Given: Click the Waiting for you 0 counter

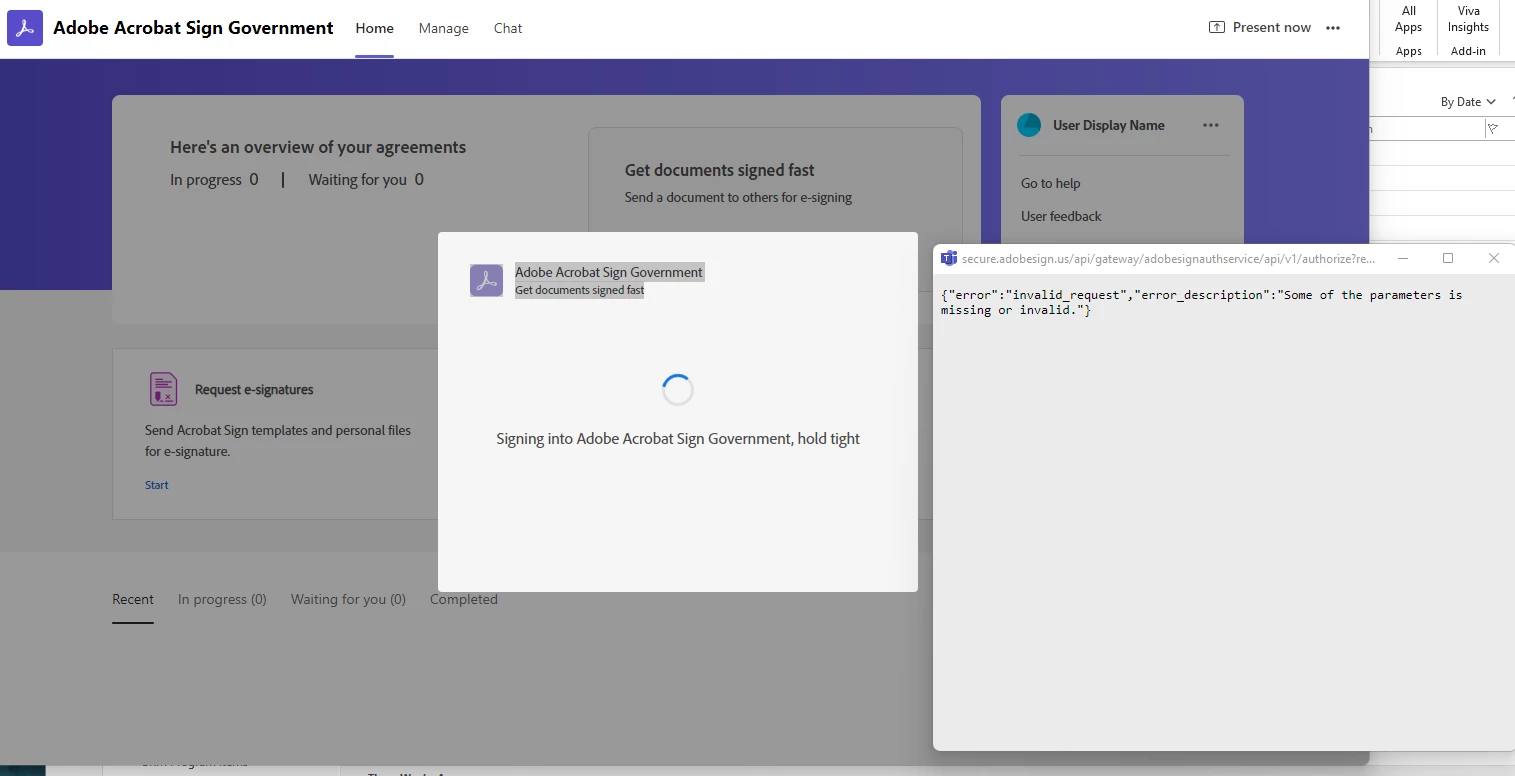Looking at the screenshot, I should pyautogui.click(x=366, y=180).
